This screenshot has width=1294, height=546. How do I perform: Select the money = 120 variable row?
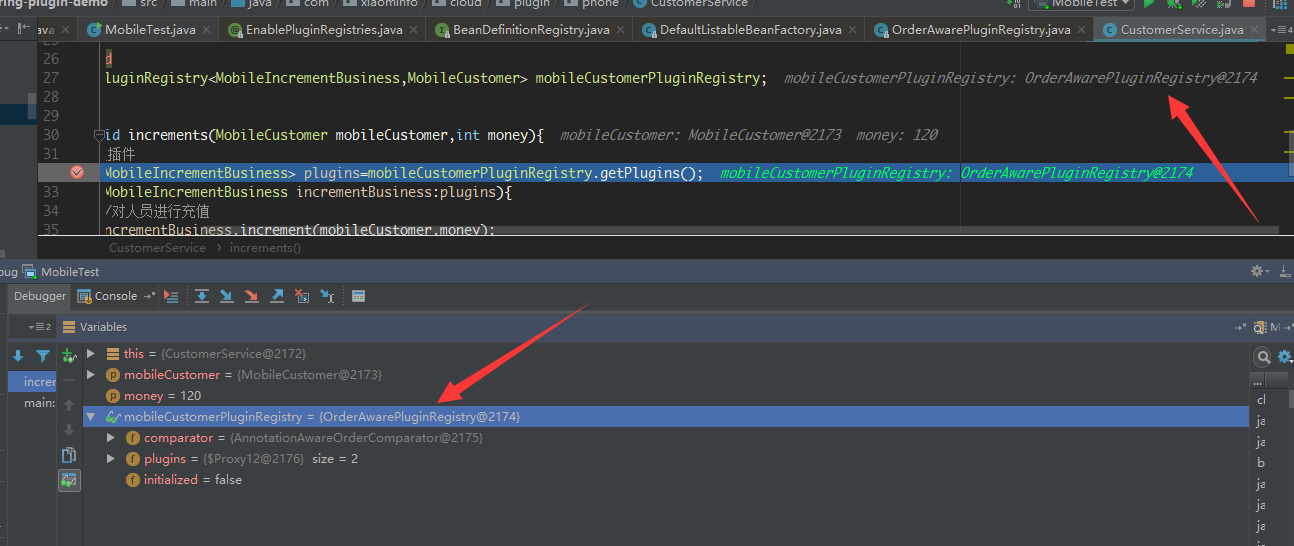click(x=160, y=396)
